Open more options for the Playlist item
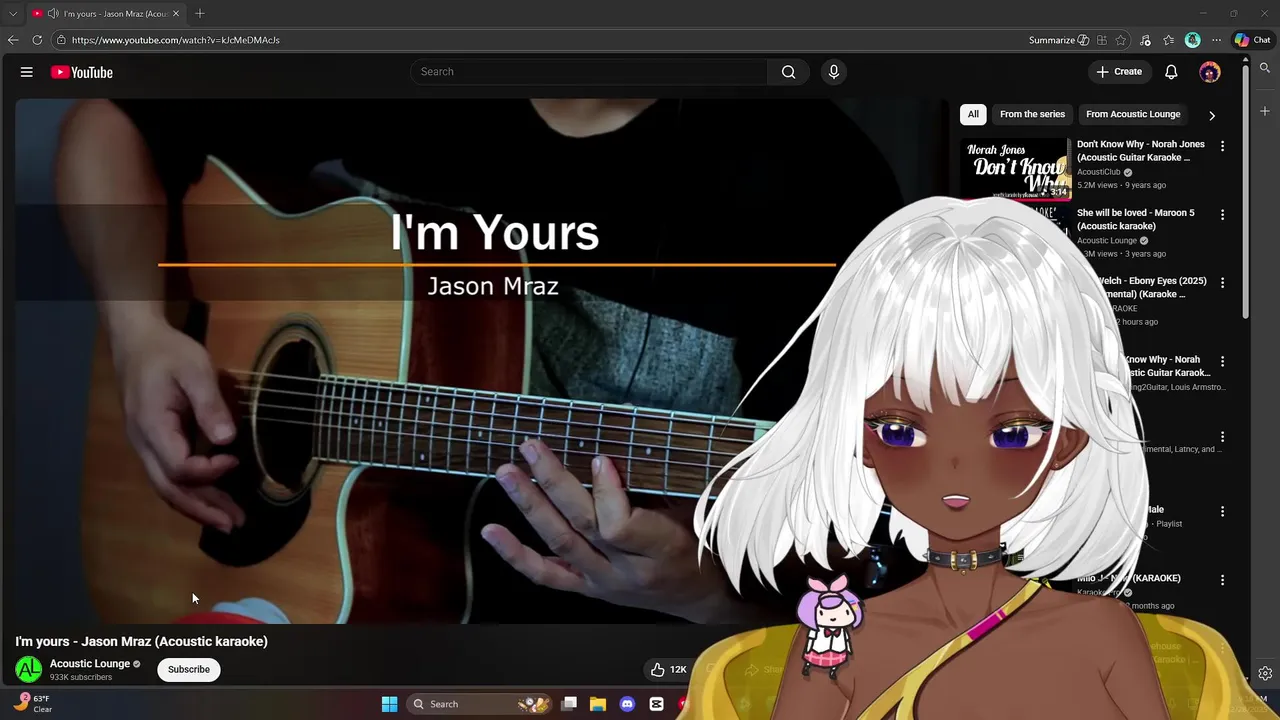Screen dimensions: 1280x720 pyautogui.click(x=1222, y=511)
